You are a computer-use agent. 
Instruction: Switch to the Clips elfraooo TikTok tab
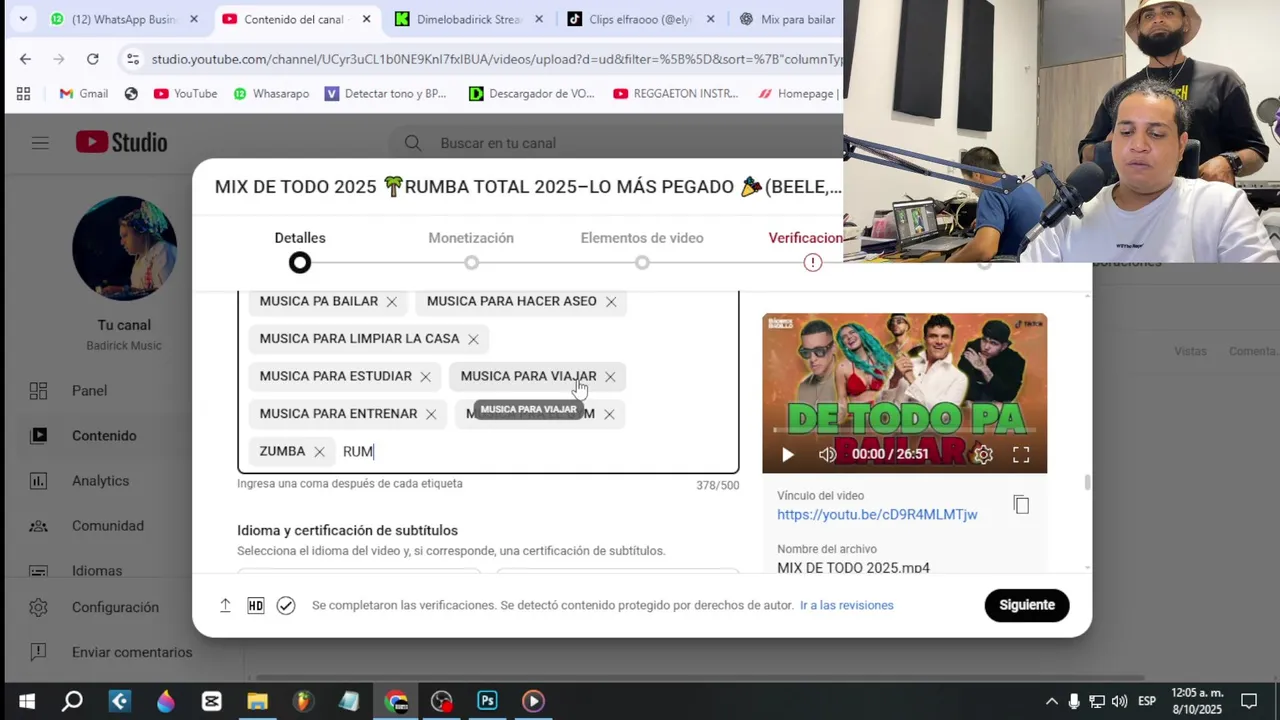(640, 19)
